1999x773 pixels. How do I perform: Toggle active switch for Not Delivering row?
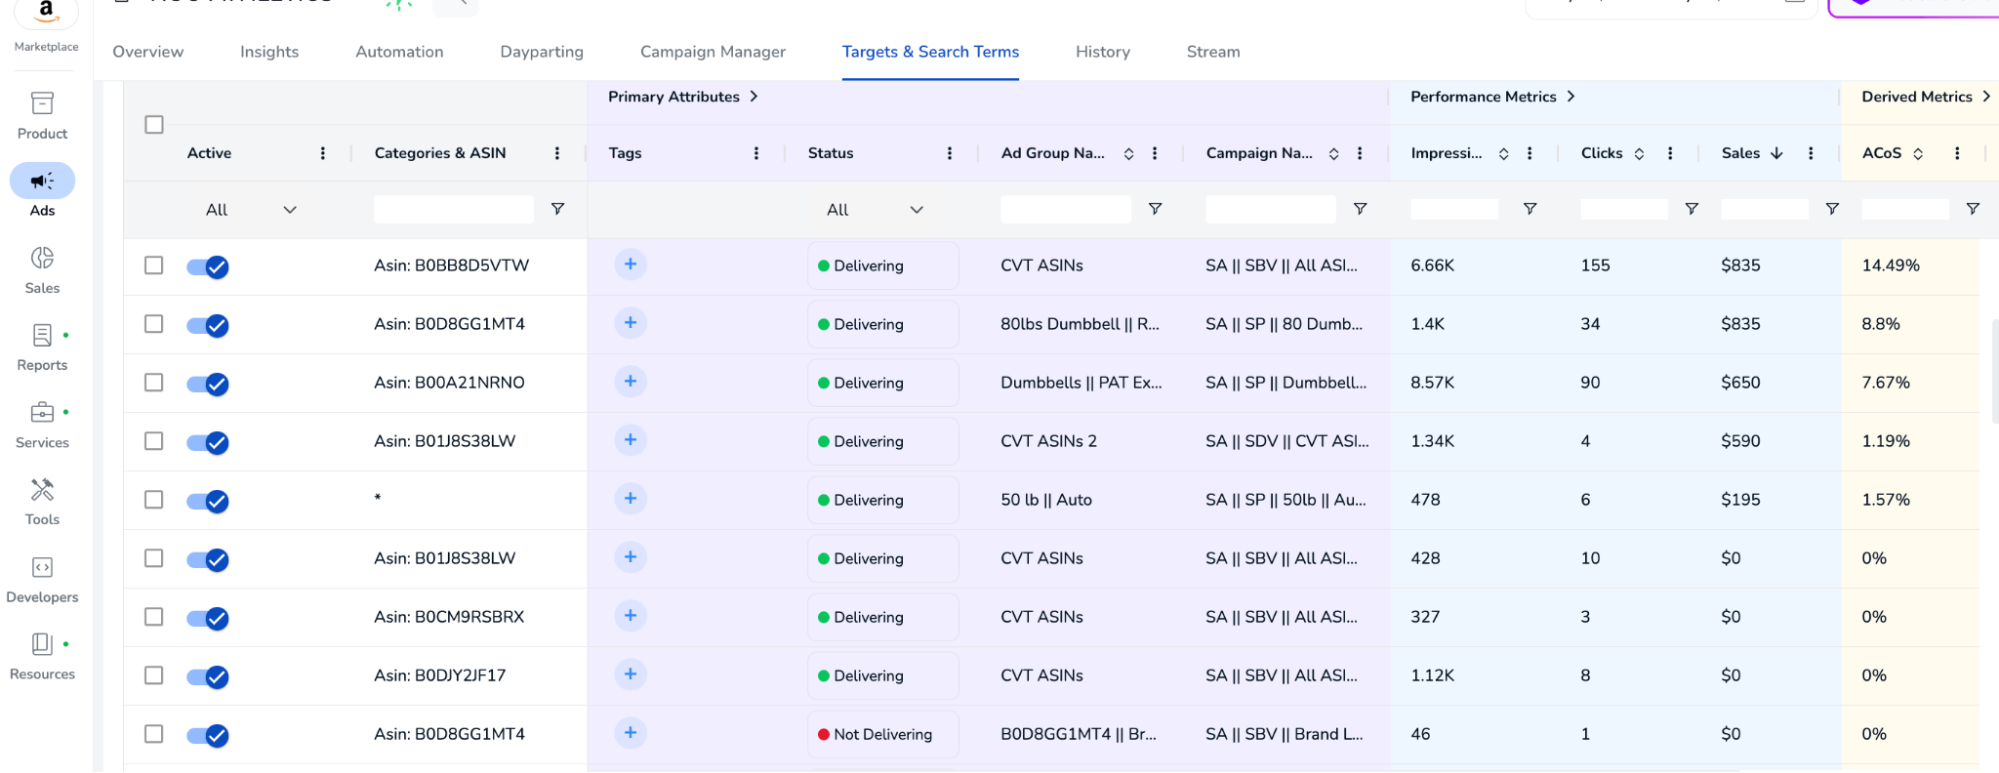tap(208, 735)
